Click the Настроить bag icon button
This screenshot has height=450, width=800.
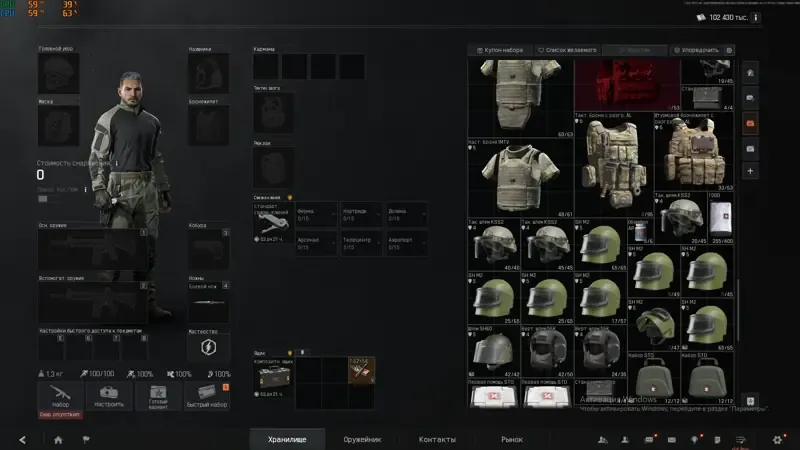click(109, 396)
